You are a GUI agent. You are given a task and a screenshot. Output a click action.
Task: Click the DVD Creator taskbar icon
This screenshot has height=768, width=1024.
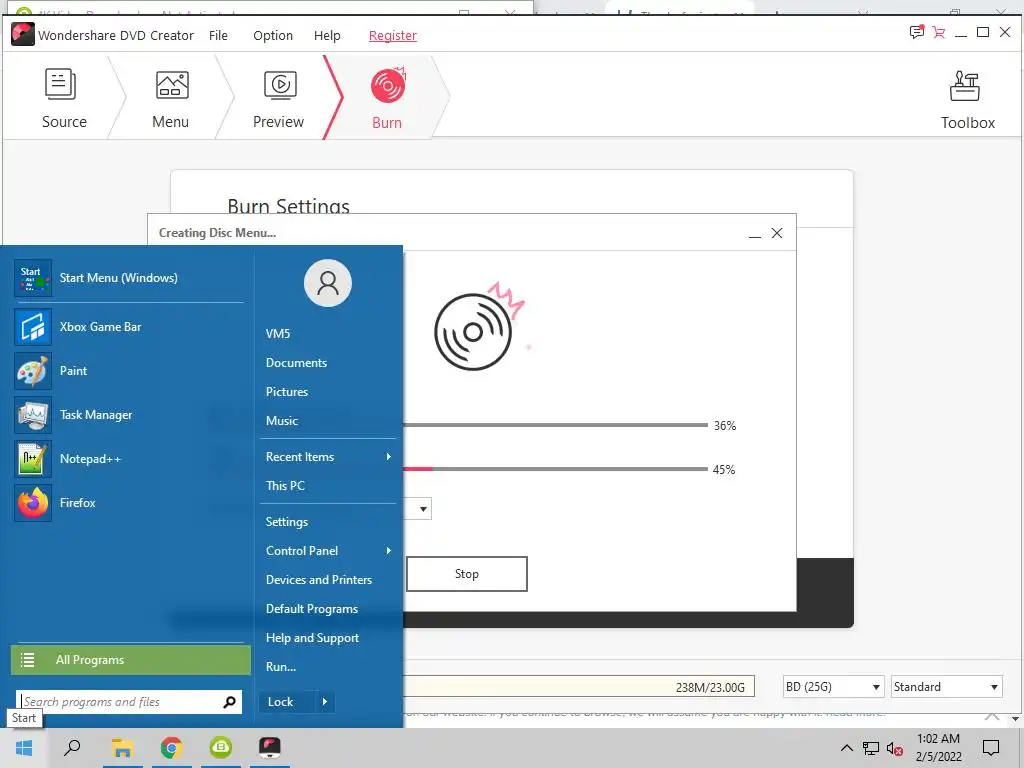pos(270,748)
